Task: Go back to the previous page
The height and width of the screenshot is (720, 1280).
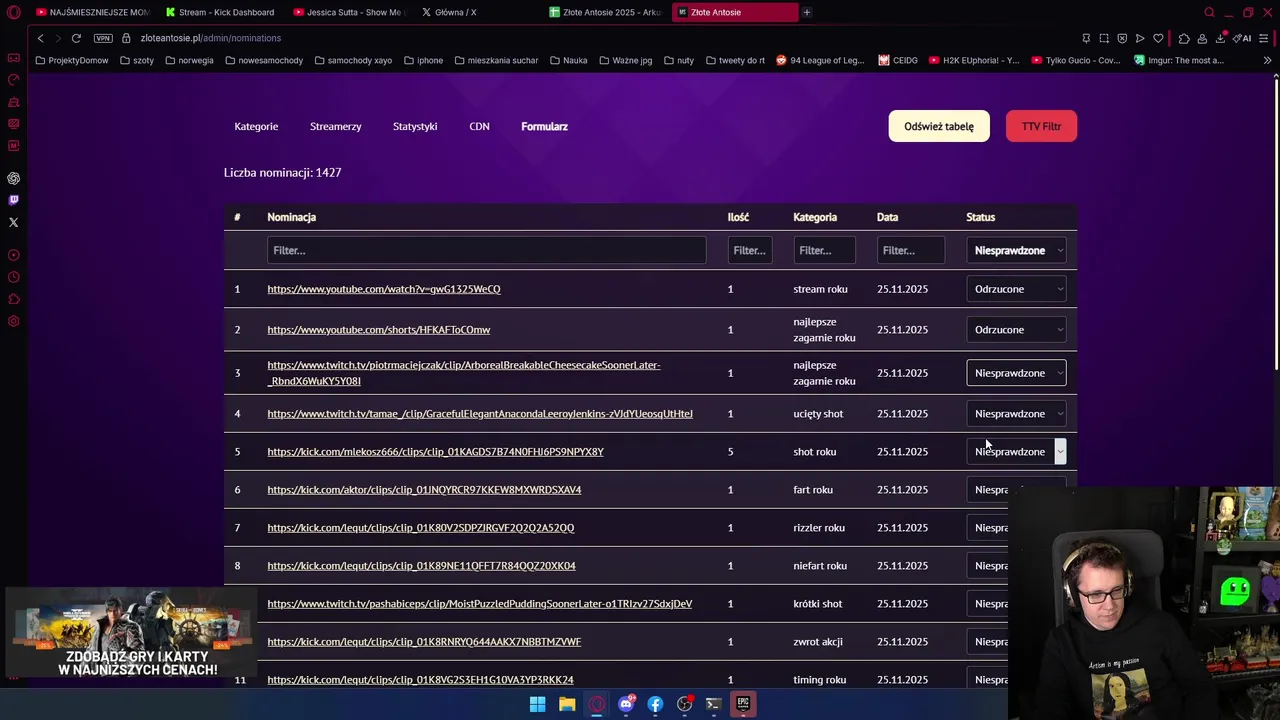Action: [41, 38]
